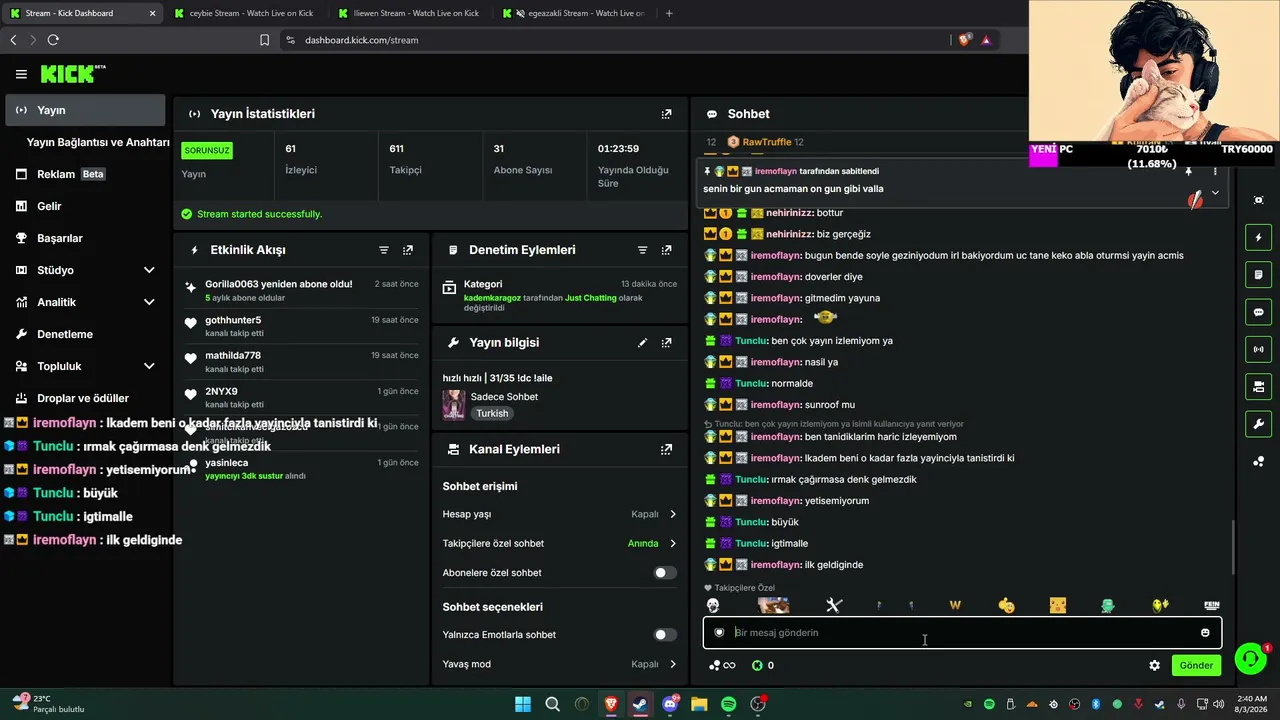Select the gold W emote

(x=955, y=605)
